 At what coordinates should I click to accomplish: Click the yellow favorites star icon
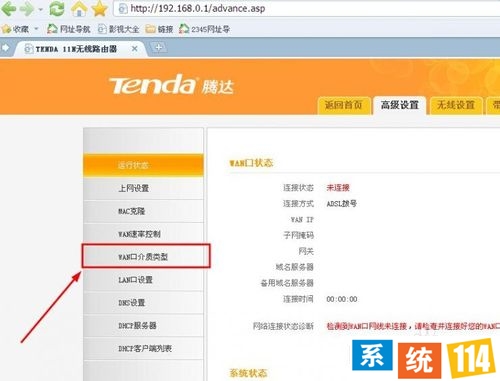pos(99,9)
